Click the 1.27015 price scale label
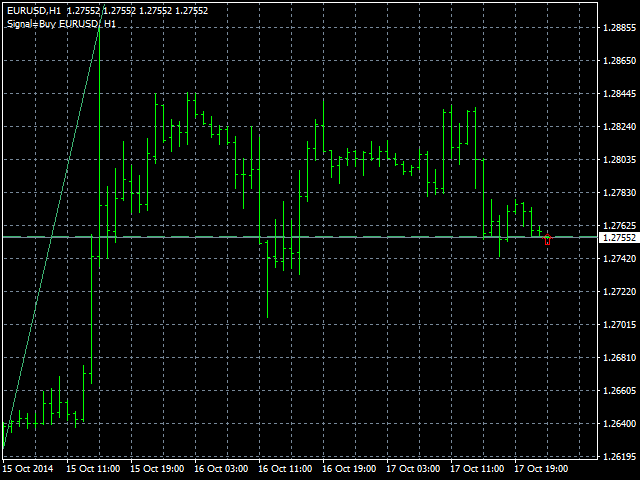The height and width of the screenshot is (480, 640). click(620, 325)
